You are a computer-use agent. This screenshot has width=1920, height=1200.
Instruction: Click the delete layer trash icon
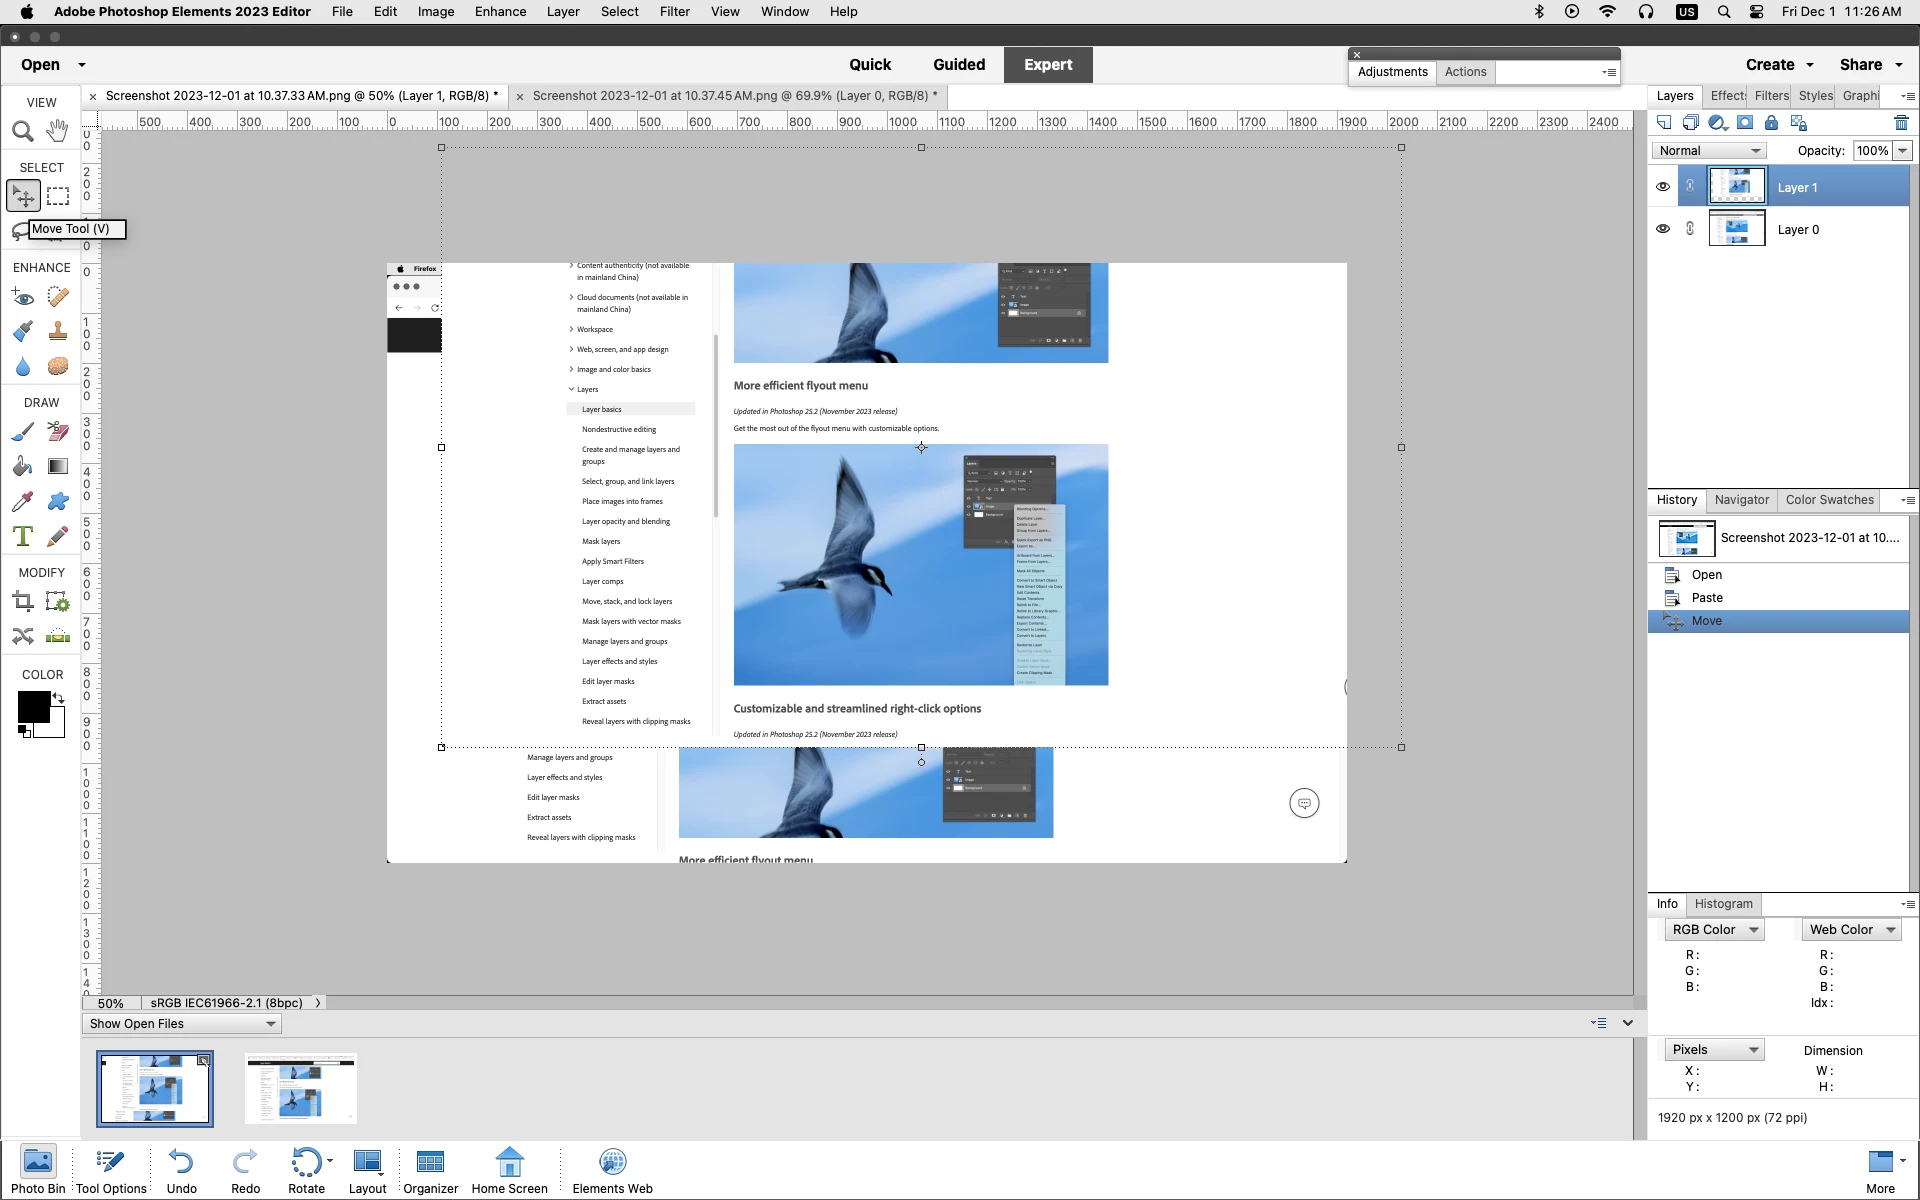(x=1901, y=123)
